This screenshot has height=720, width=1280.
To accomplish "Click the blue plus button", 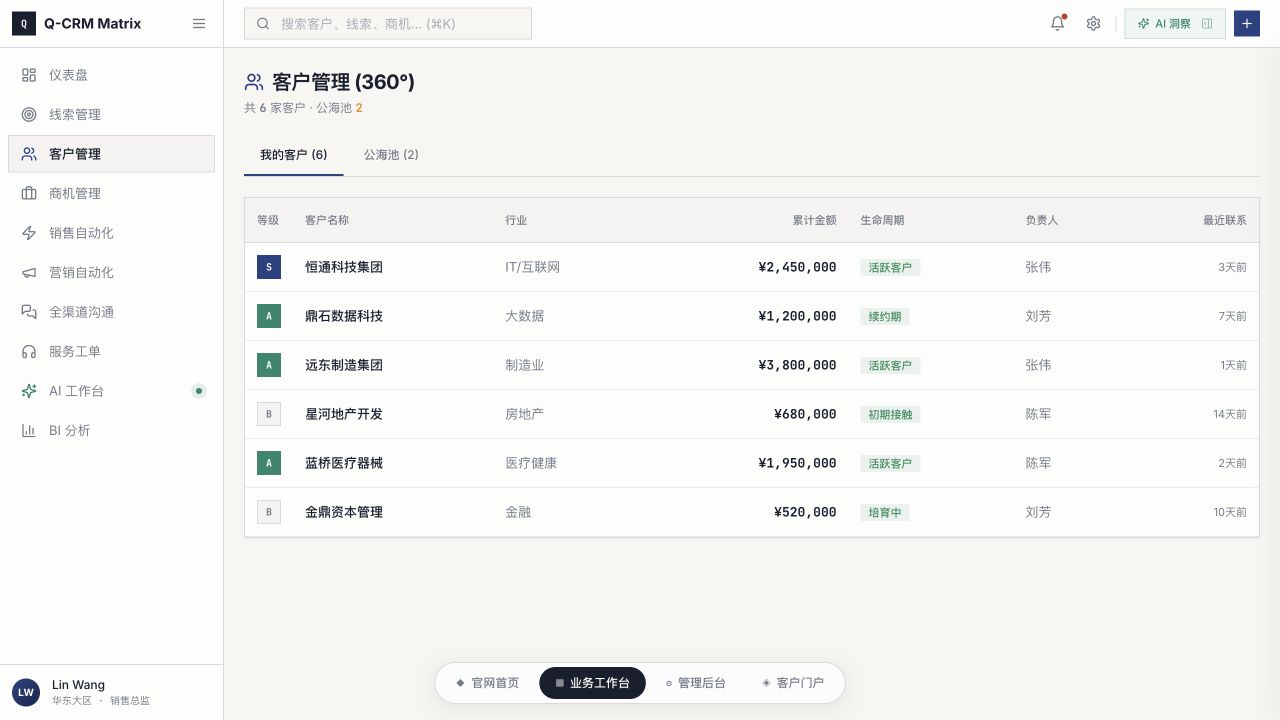I will click(1246, 24).
